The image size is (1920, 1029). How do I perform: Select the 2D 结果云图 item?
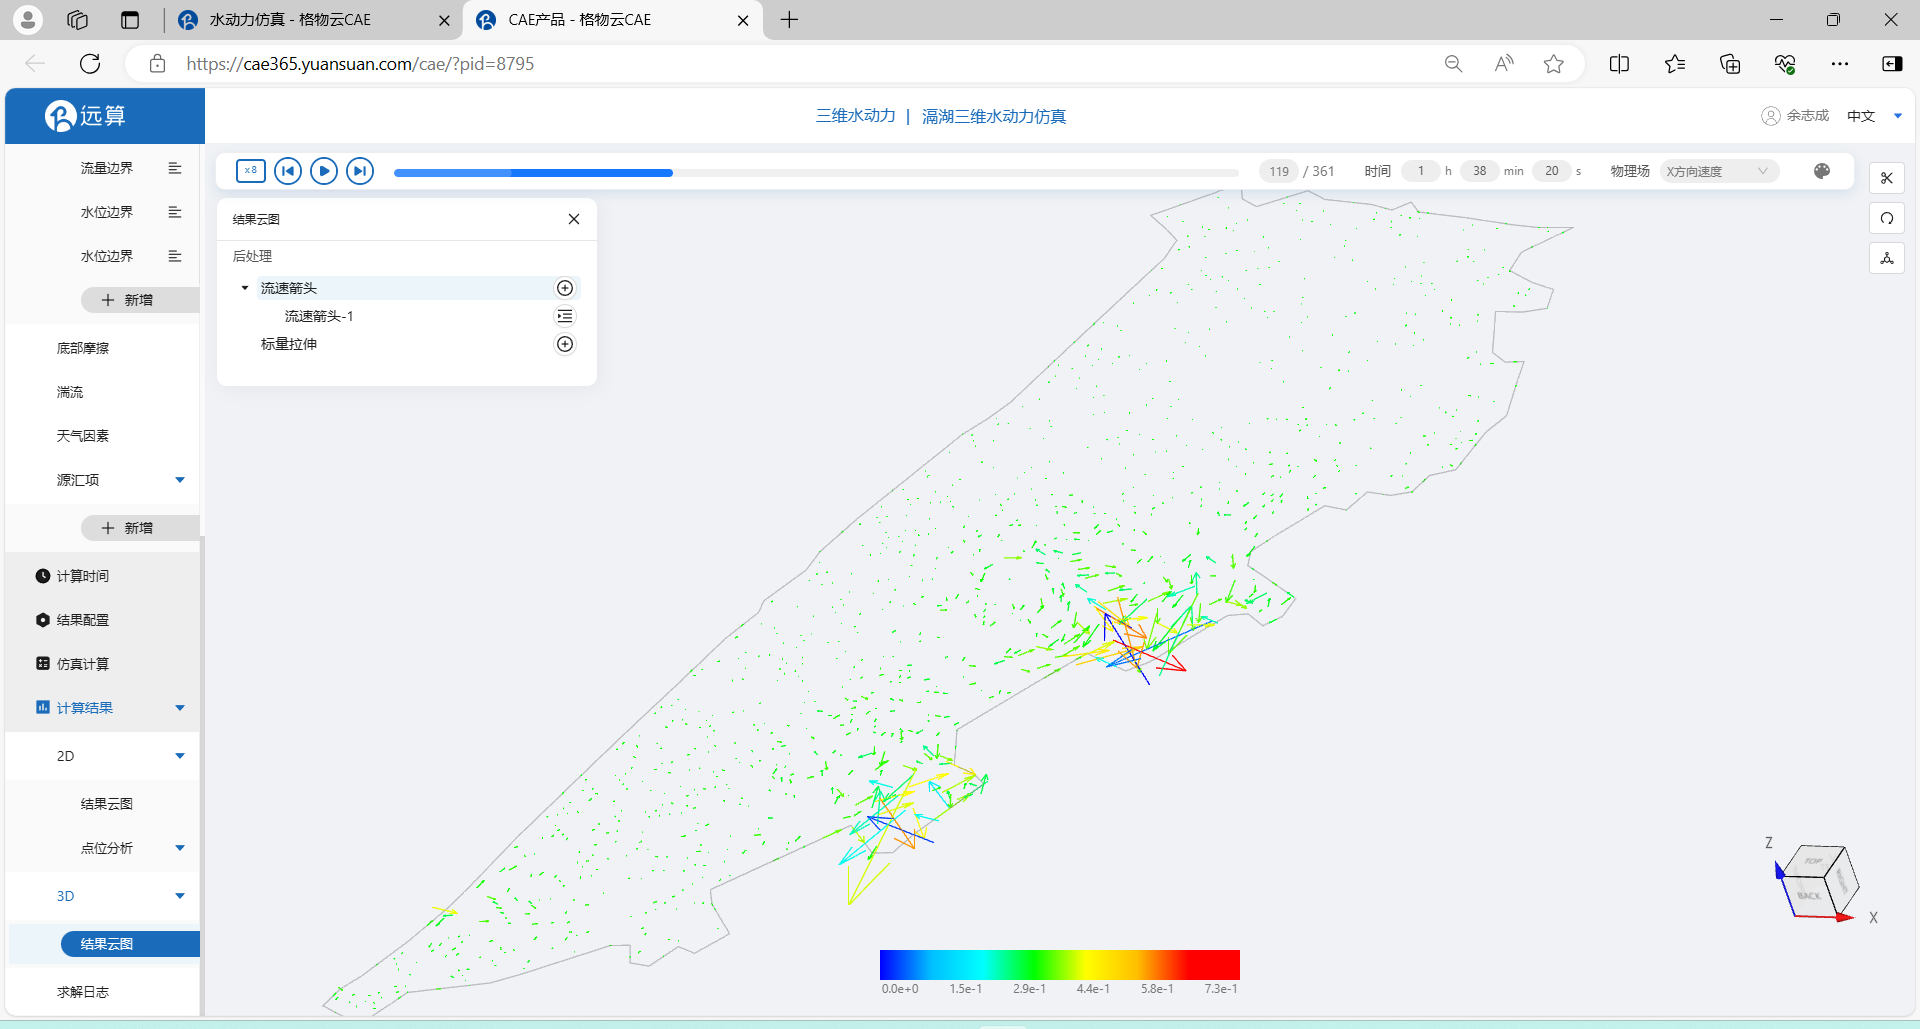point(107,804)
